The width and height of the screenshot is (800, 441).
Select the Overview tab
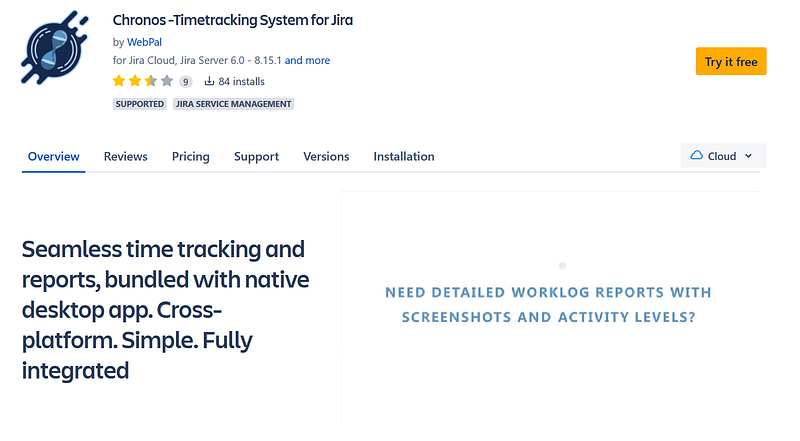click(54, 156)
